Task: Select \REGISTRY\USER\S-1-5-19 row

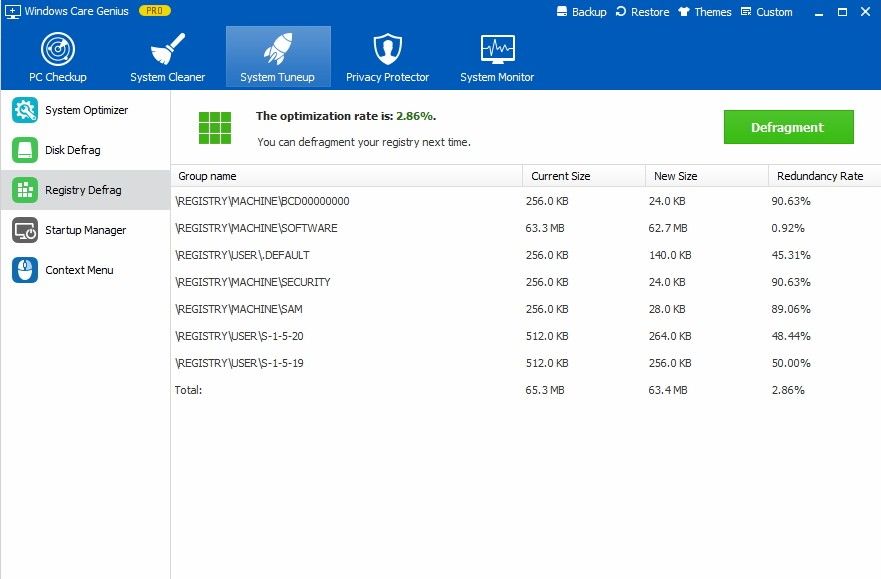Action: point(525,363)
